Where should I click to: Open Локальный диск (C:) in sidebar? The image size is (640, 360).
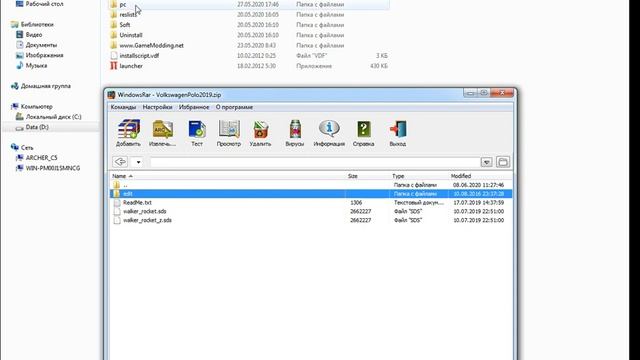53,117
